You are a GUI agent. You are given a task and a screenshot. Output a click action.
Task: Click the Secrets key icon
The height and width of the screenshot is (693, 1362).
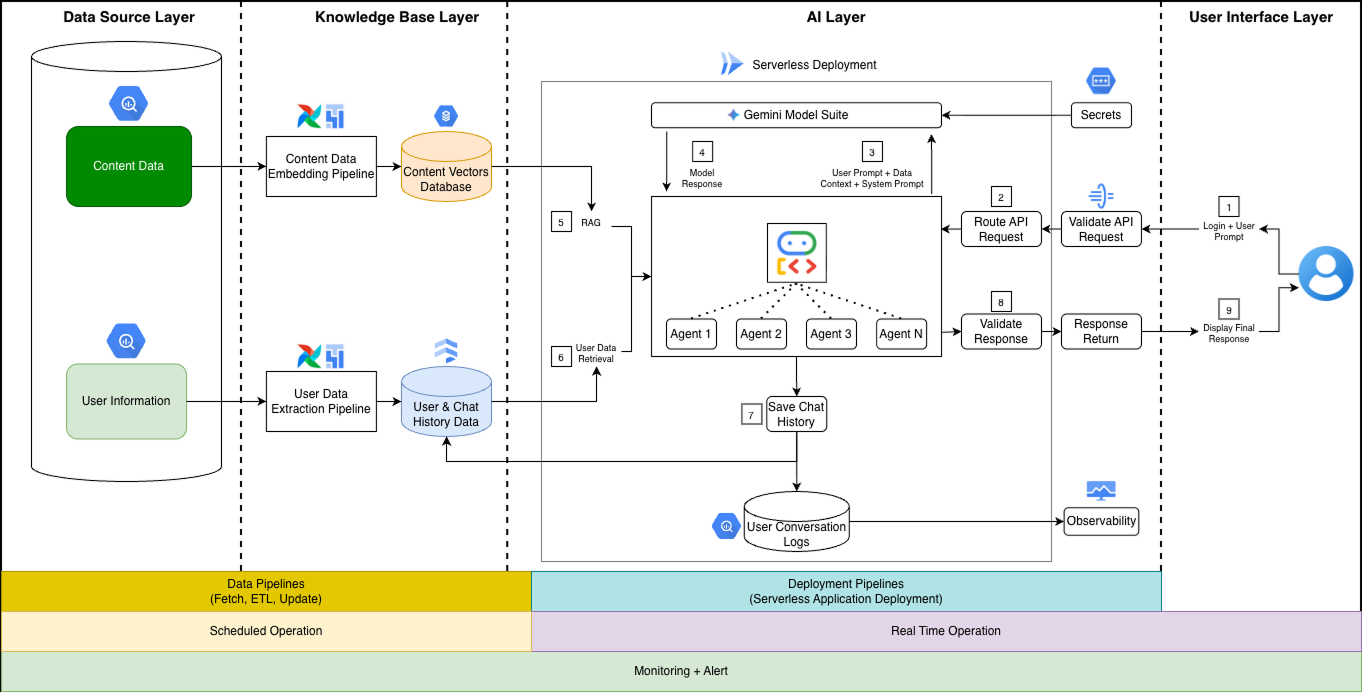1101,81
